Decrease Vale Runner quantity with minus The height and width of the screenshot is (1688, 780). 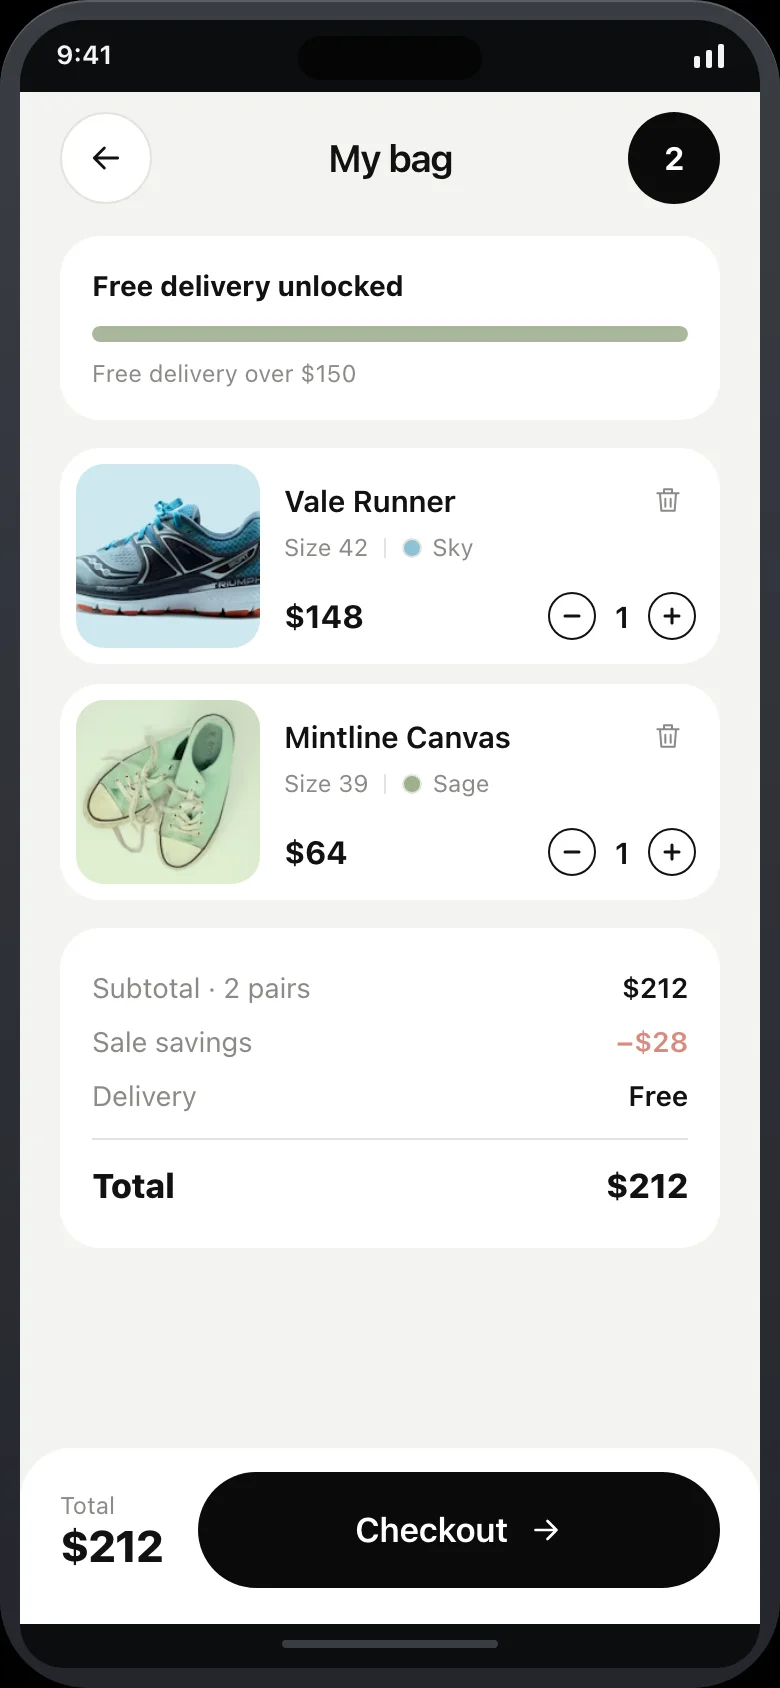click(x=572, y=616)
